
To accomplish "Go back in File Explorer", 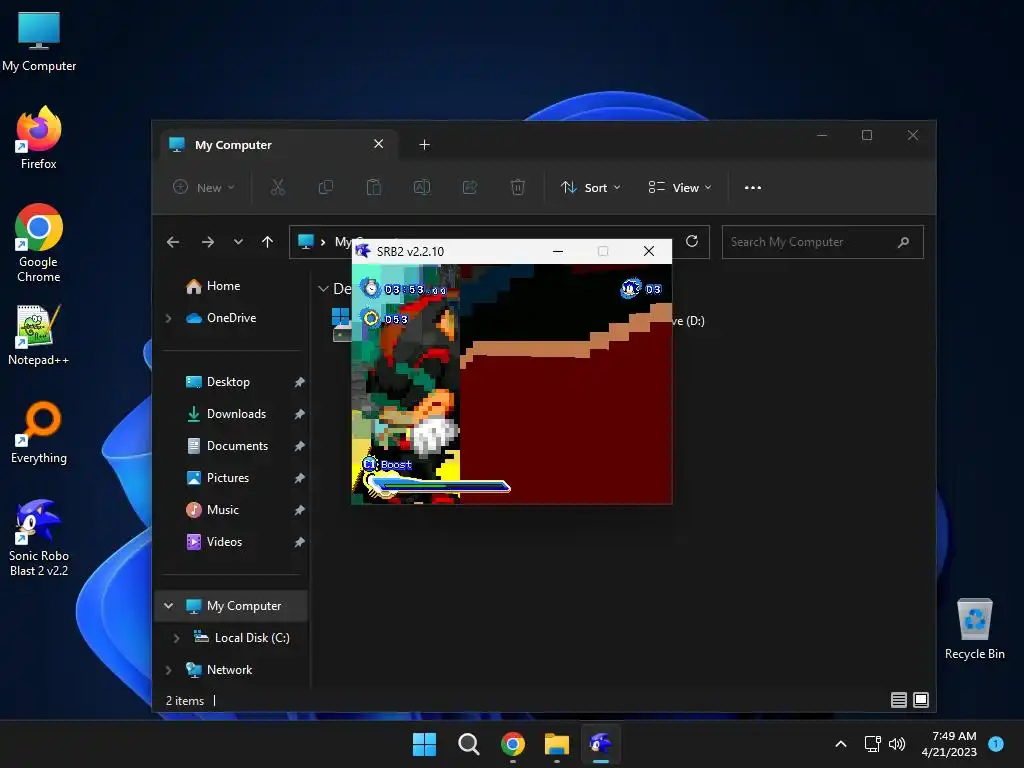I will click(173, 242).
